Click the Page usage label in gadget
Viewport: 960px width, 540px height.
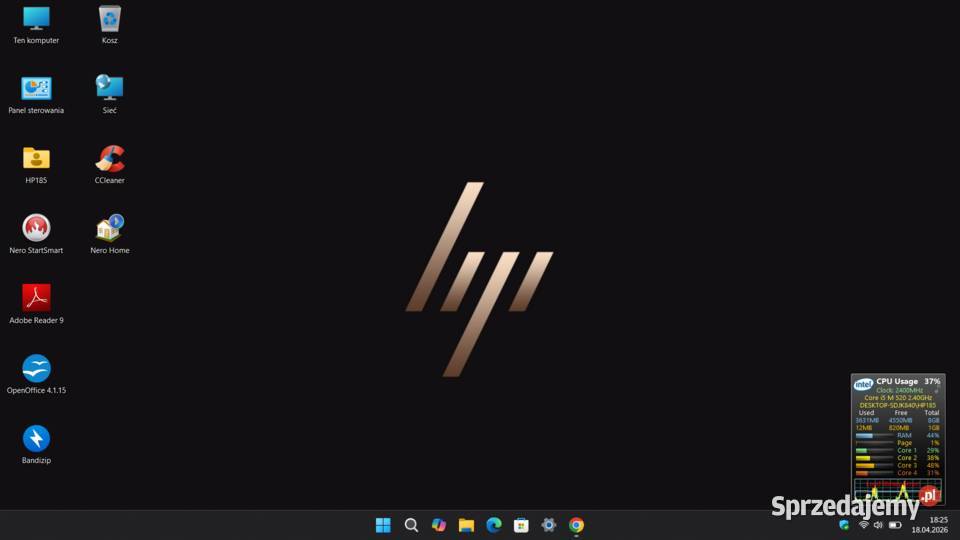(x=905, y=443)
